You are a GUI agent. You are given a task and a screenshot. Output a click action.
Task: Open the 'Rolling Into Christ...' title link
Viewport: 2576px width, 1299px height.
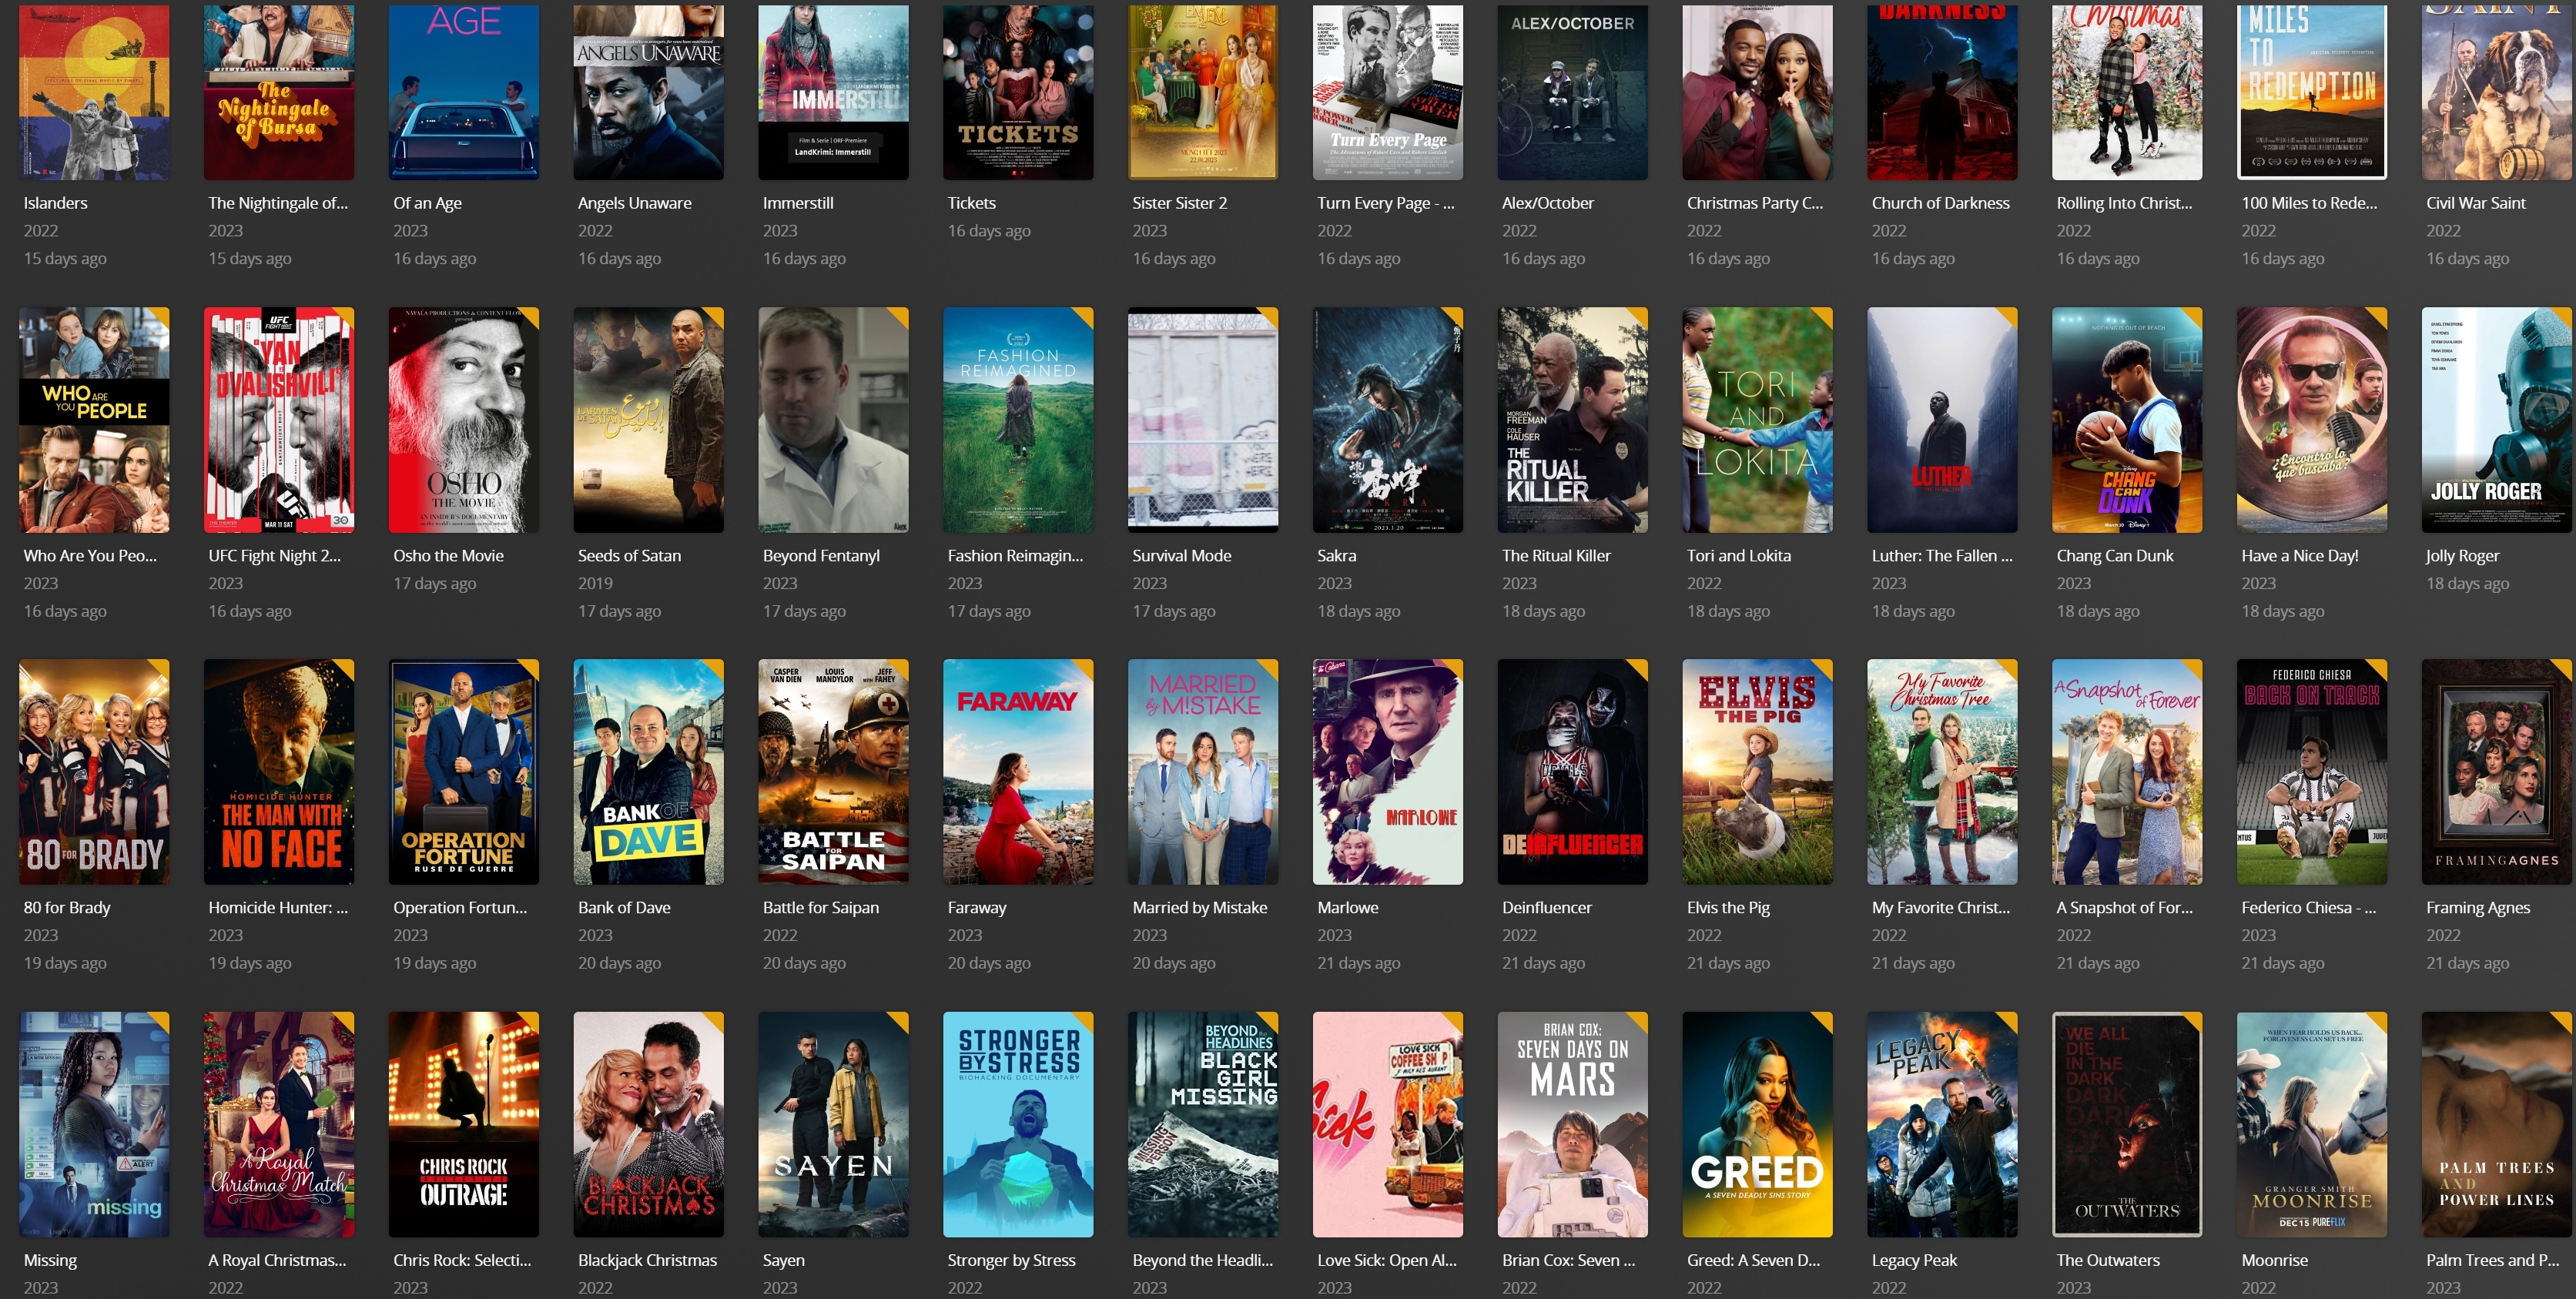(2124, 203)
